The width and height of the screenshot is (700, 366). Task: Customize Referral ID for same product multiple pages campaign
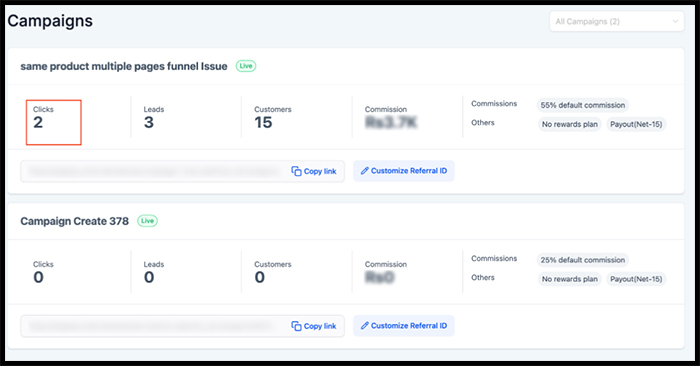(x=404, y=171)
